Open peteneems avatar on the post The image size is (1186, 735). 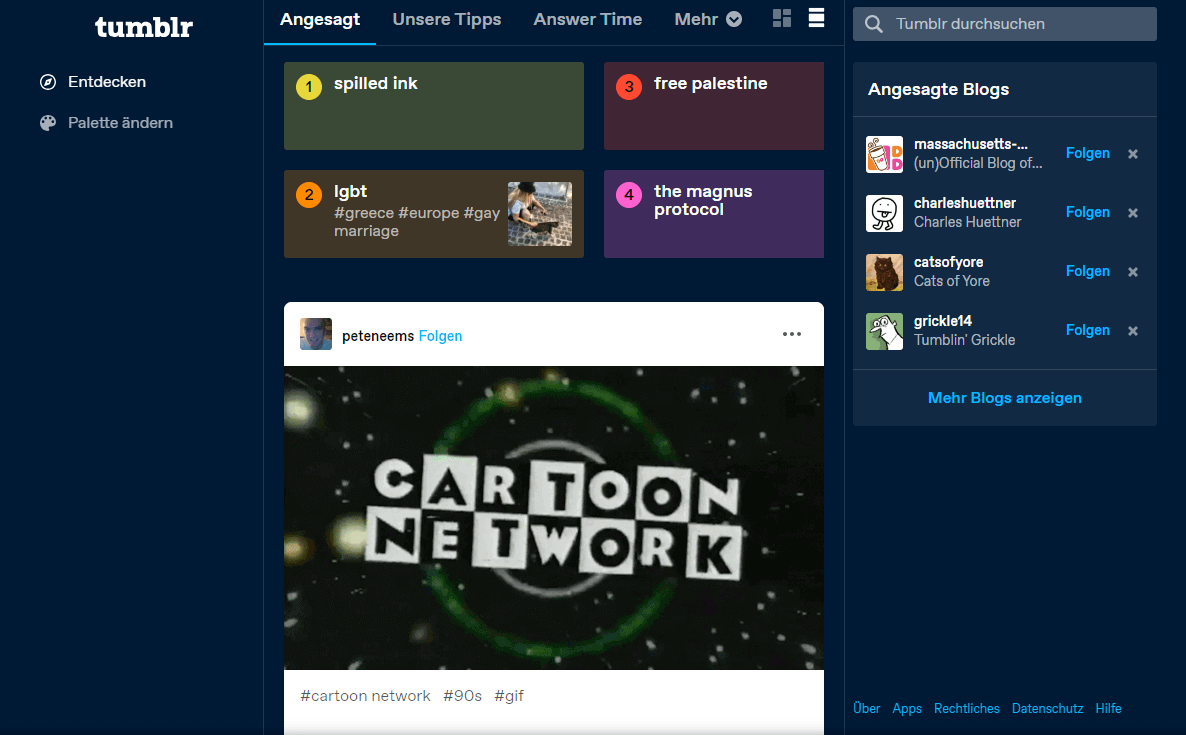pyautogui.click(x=315, y=334)
